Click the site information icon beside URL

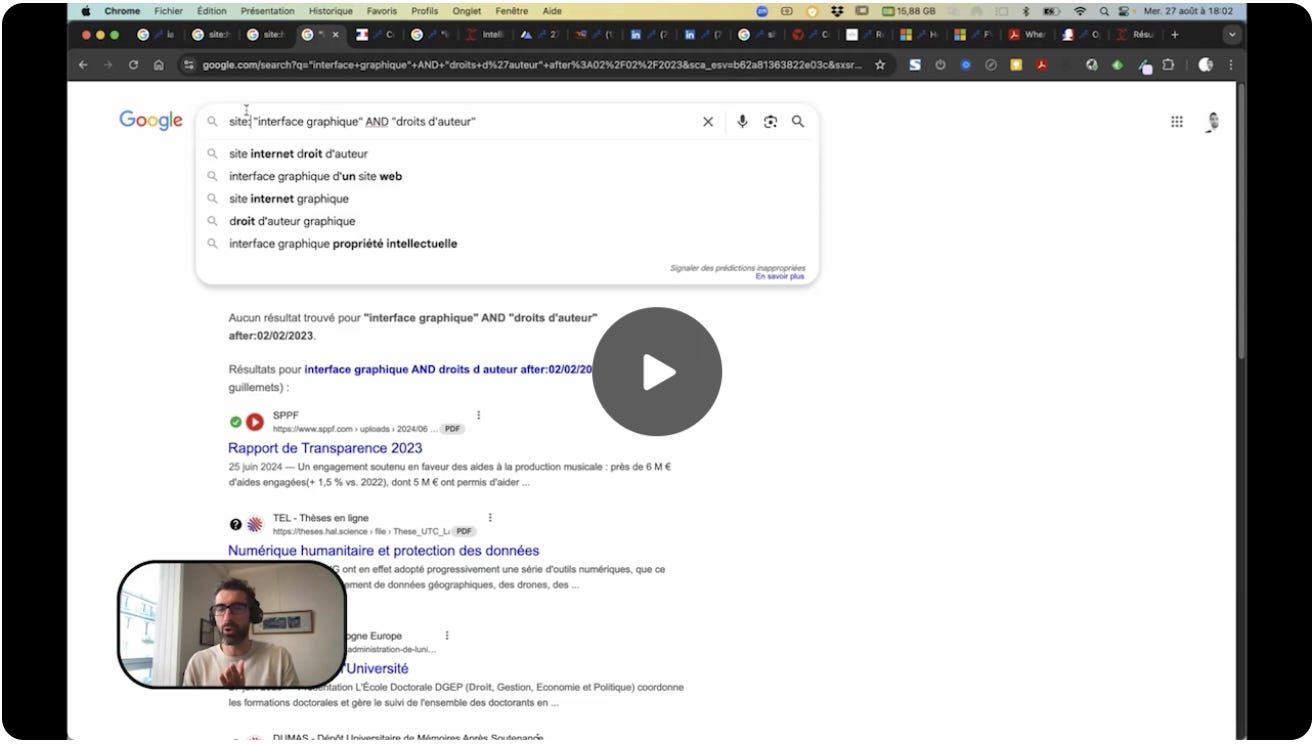click(x=188, y=65)
